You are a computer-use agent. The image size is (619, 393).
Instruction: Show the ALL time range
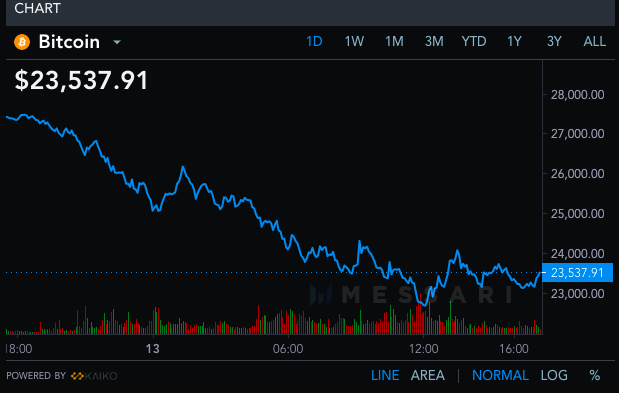pyautogui.click(x=595, y=41)
